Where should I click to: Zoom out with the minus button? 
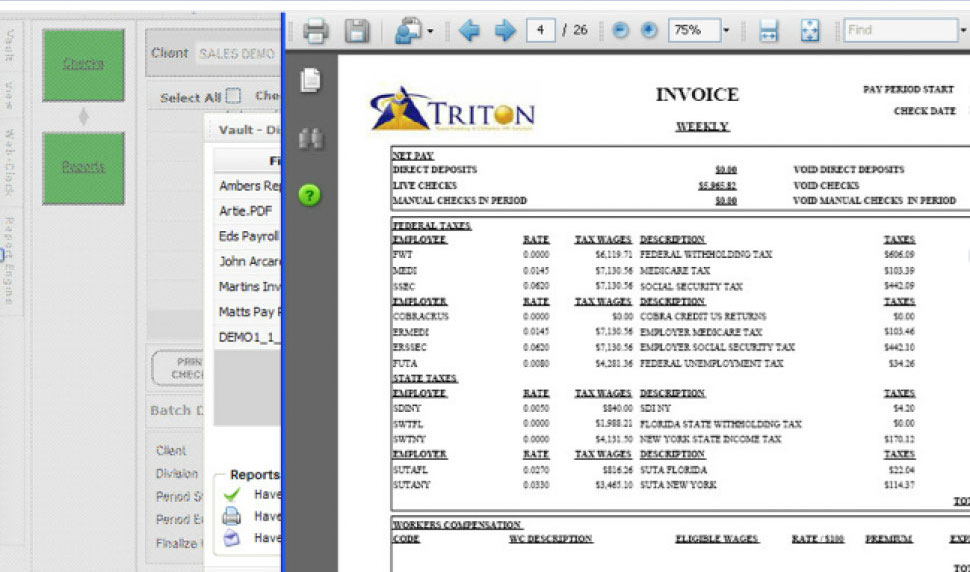click(x=620, y=31)
